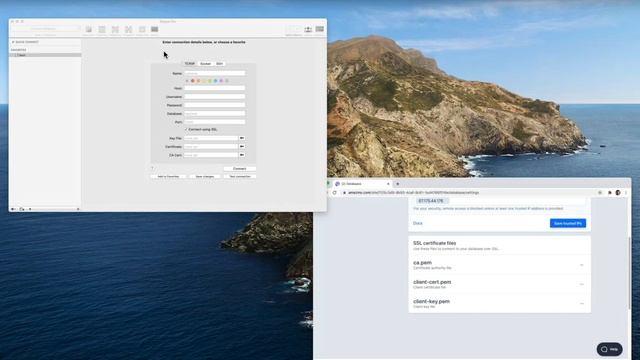The width and height of the screenshot is (640, 360).
Task: Download the client-key.pem file
Action: tap(582, 303)
